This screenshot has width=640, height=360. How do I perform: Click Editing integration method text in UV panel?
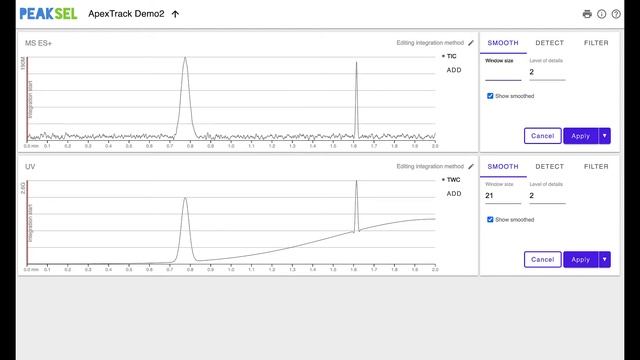click(430, 166)
